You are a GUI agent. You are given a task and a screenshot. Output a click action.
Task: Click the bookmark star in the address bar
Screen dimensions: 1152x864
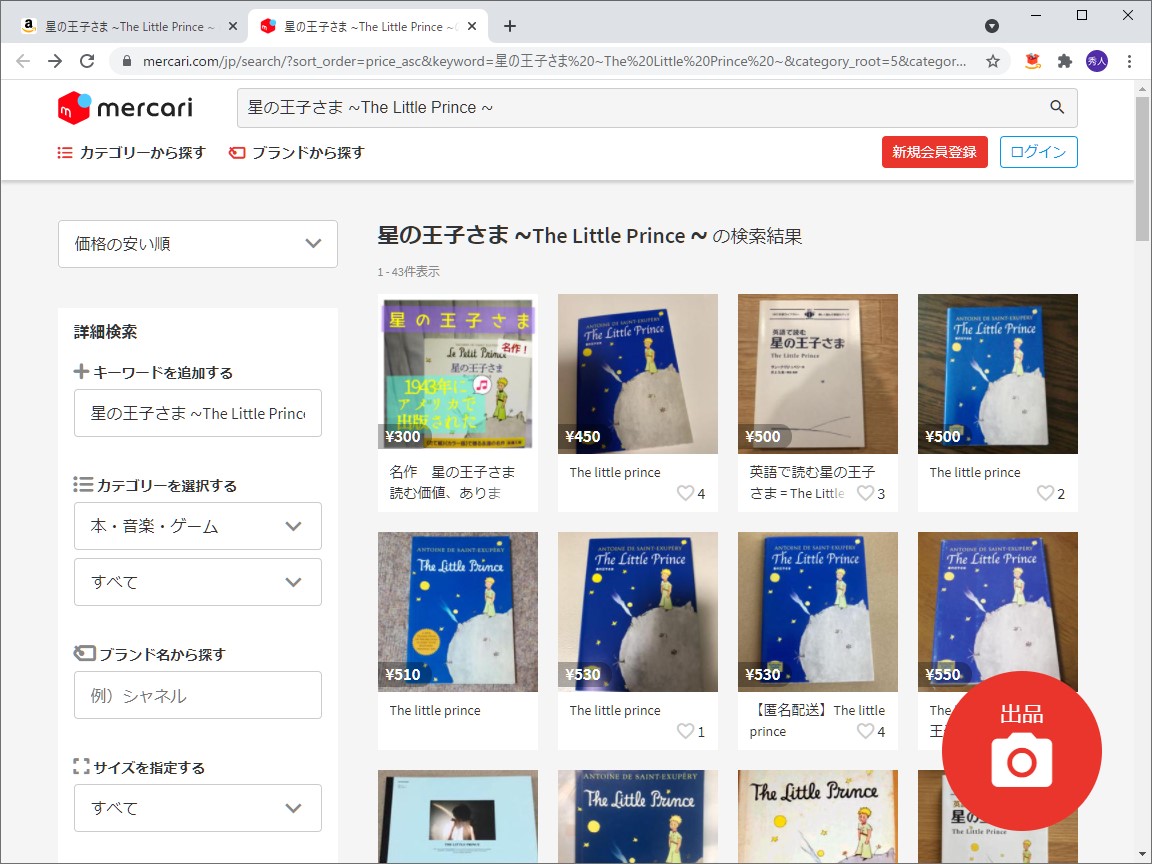click(x=992, y=61)
